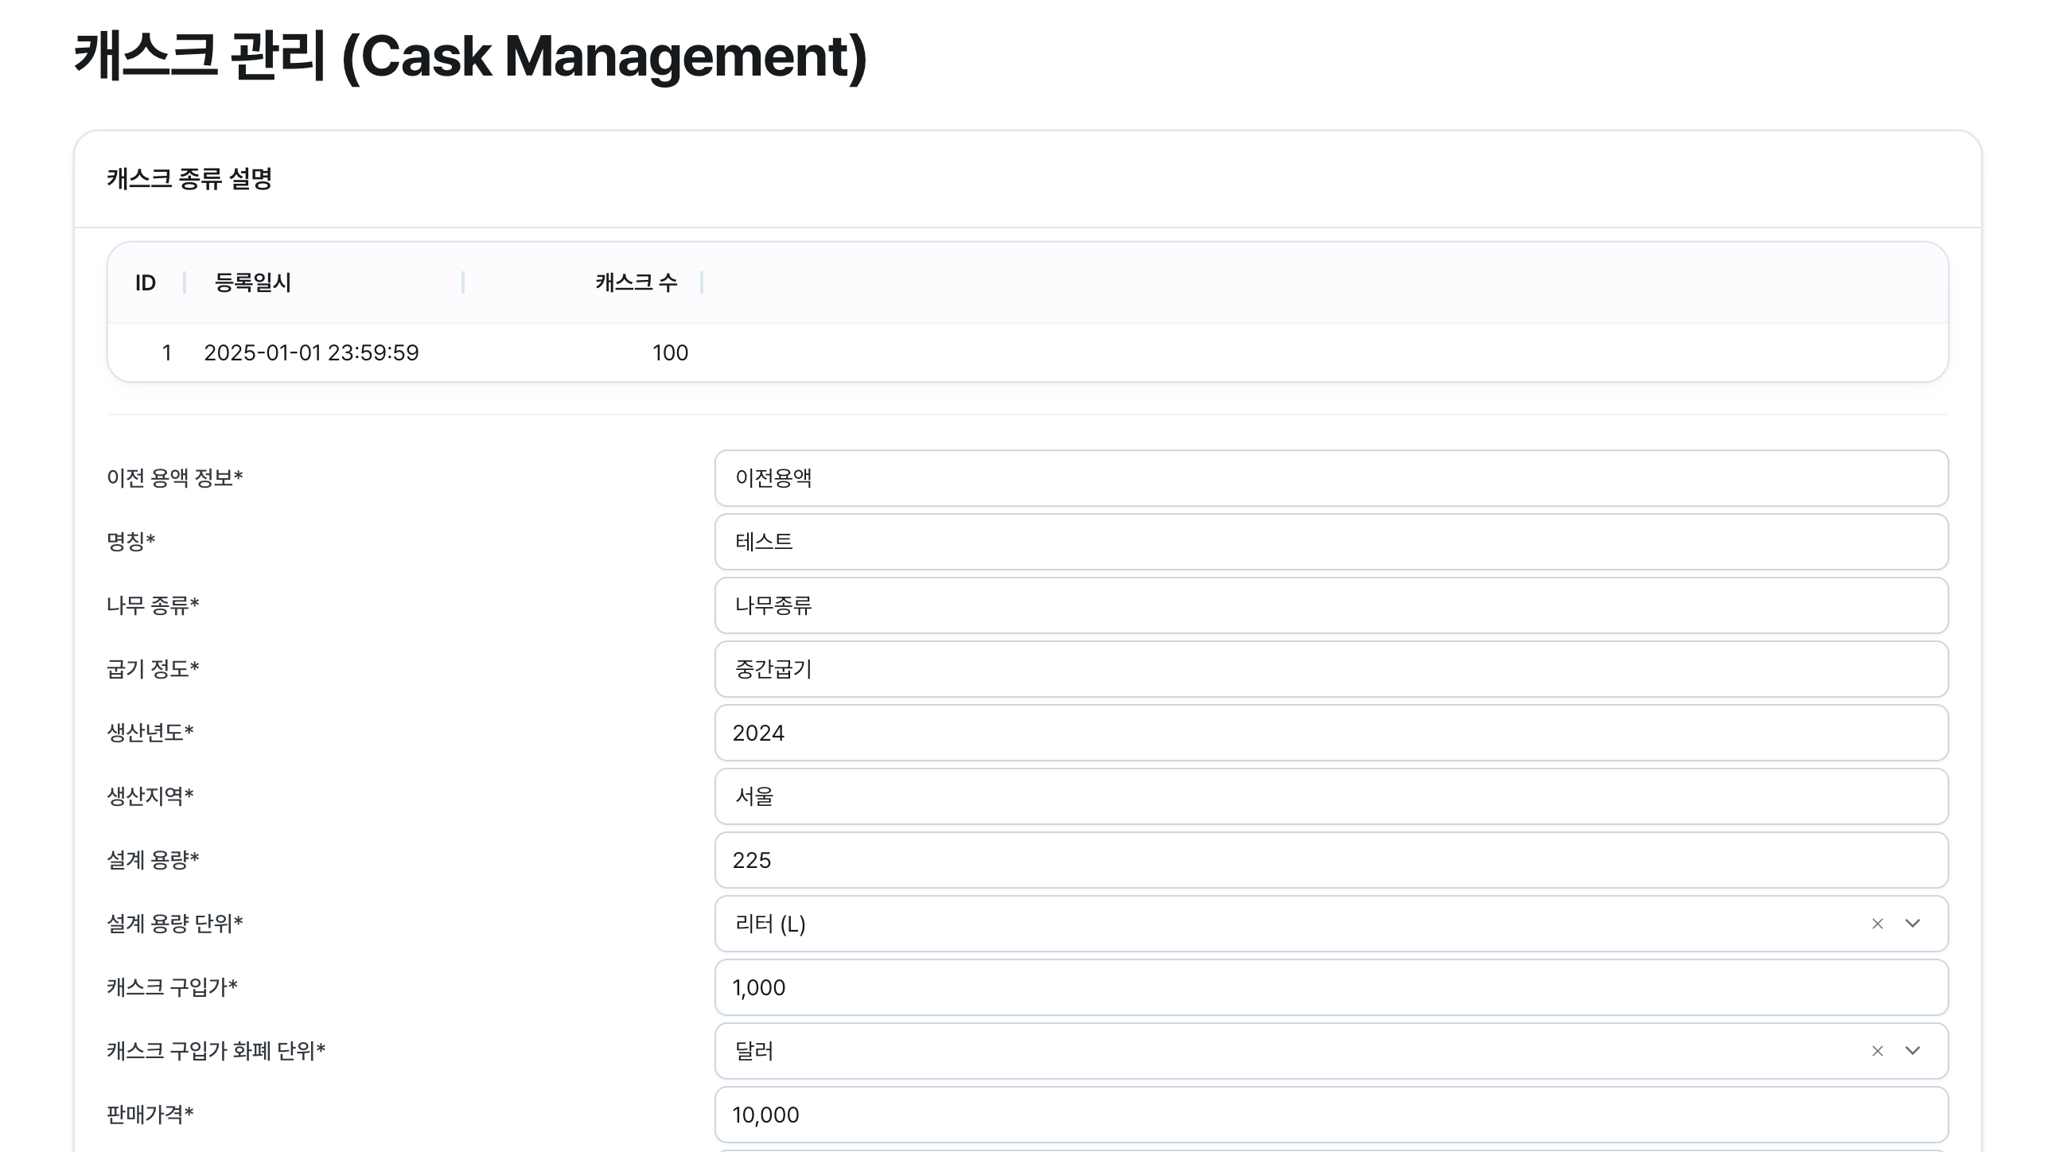Image resolution: width=2048 pixels, height=1152 pixels.
Task: Sort by the 캐스크 수 column header
Action: click(636, 283)
